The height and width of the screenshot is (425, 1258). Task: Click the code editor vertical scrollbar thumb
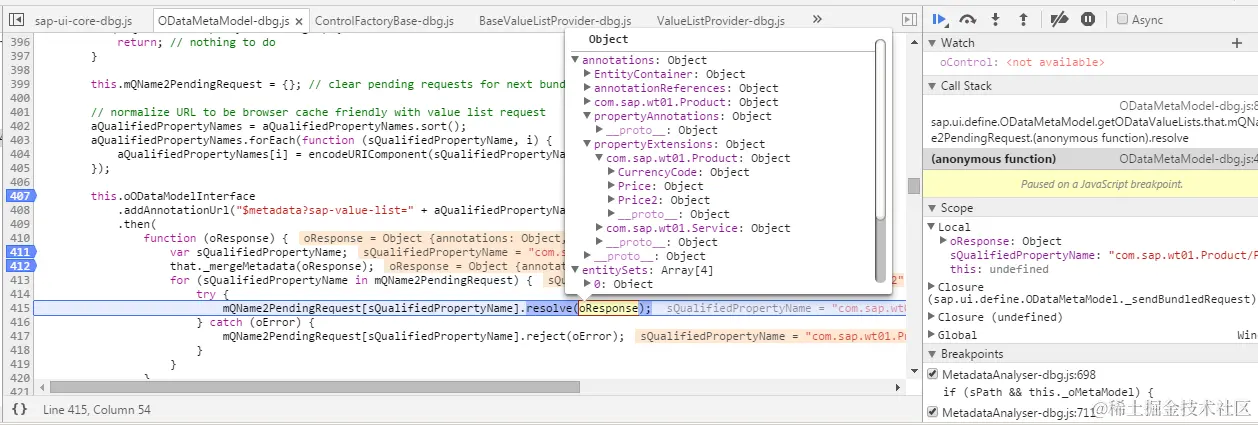coord(914,186)
